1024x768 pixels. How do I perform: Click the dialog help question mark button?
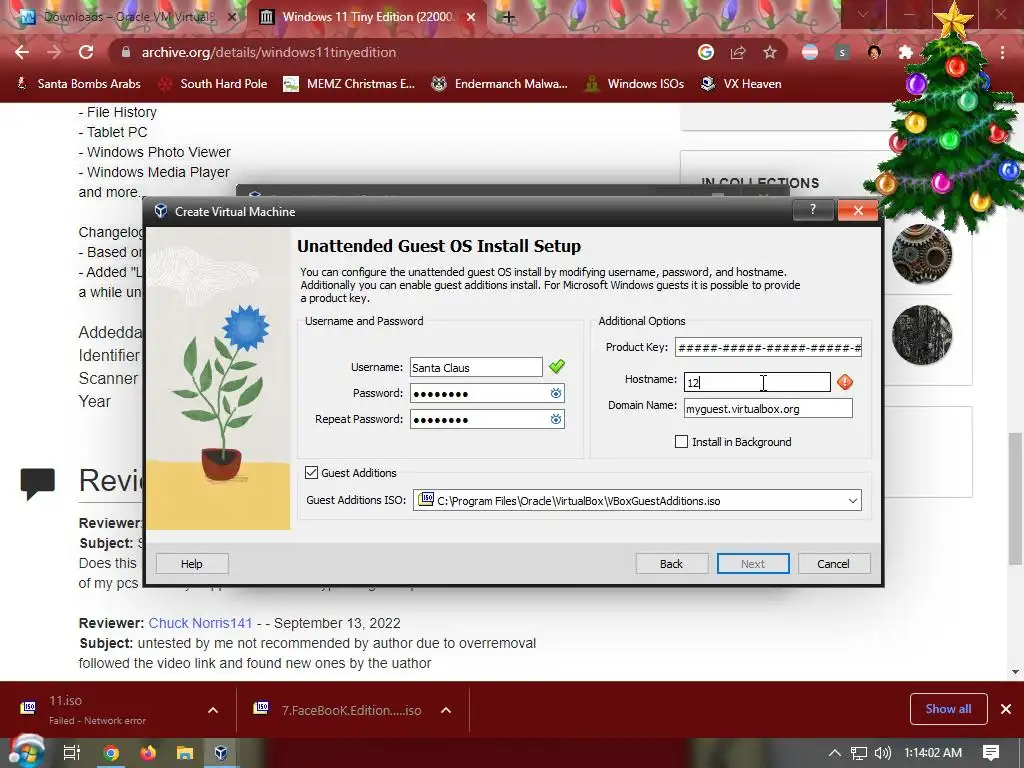tap(812, 210)
